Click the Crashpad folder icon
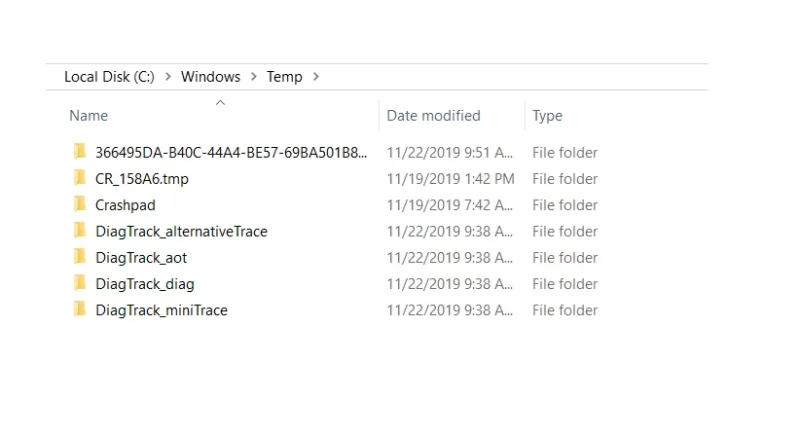This screenshot has height=435, width=800. [80, 204]
